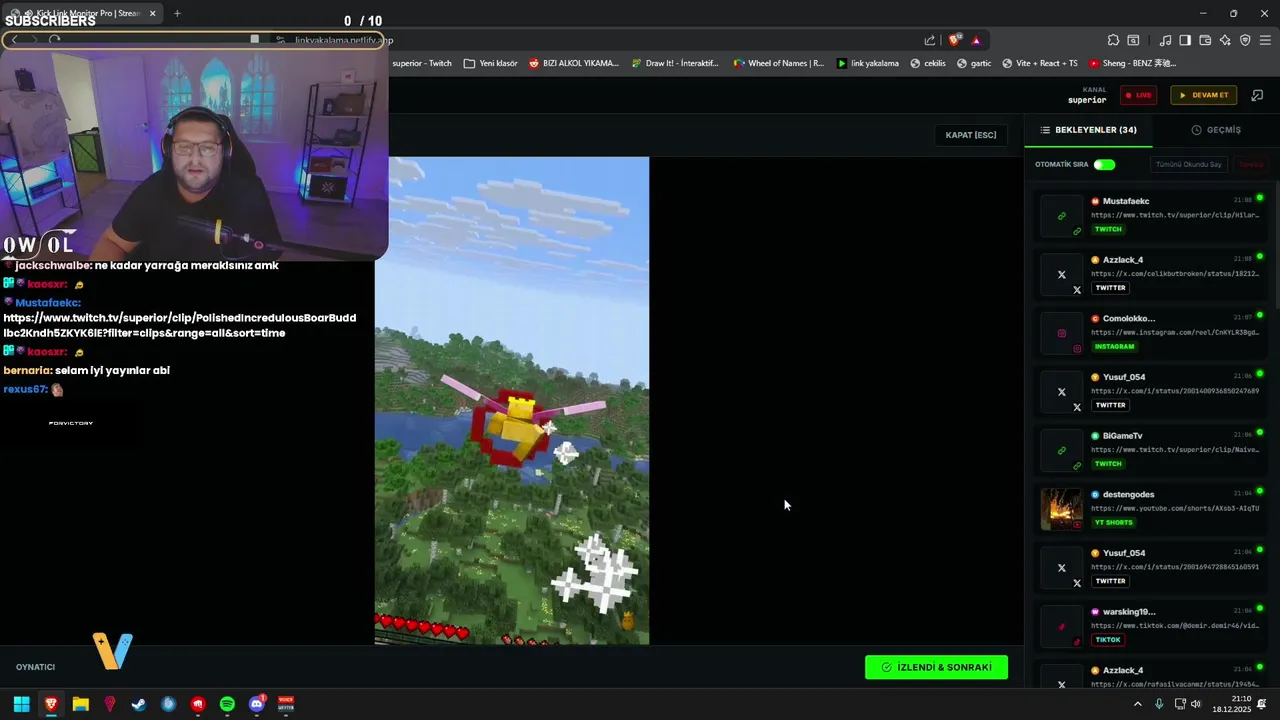1280x720 pixels.
Task: Click the İZLENDİ & SONRAKİ button
Action: coord(936,667)
